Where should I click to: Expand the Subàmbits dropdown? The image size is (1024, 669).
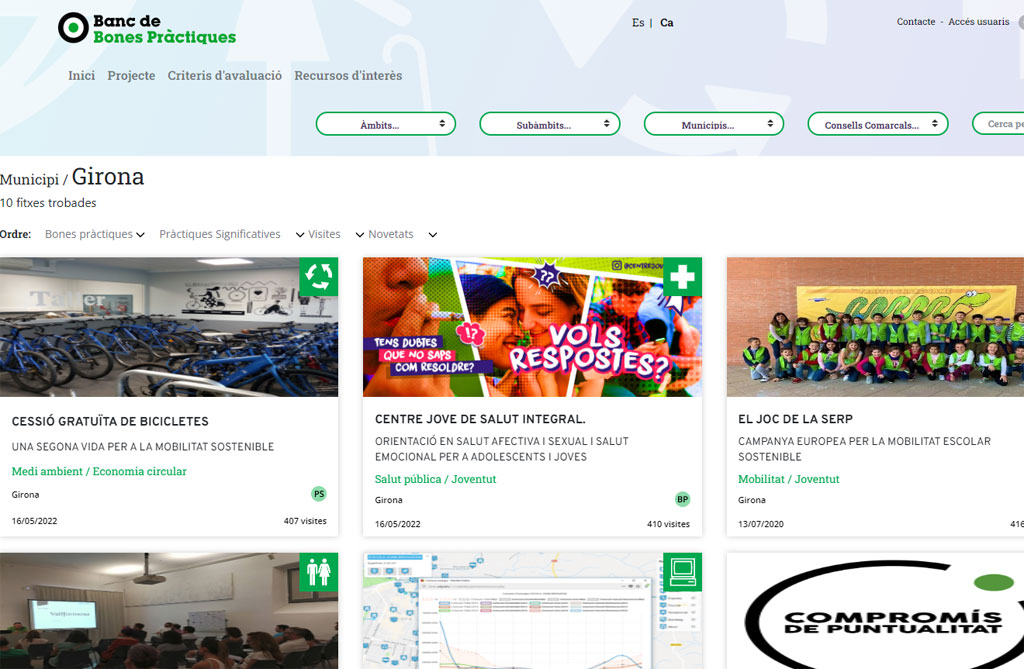coord(550,124)
